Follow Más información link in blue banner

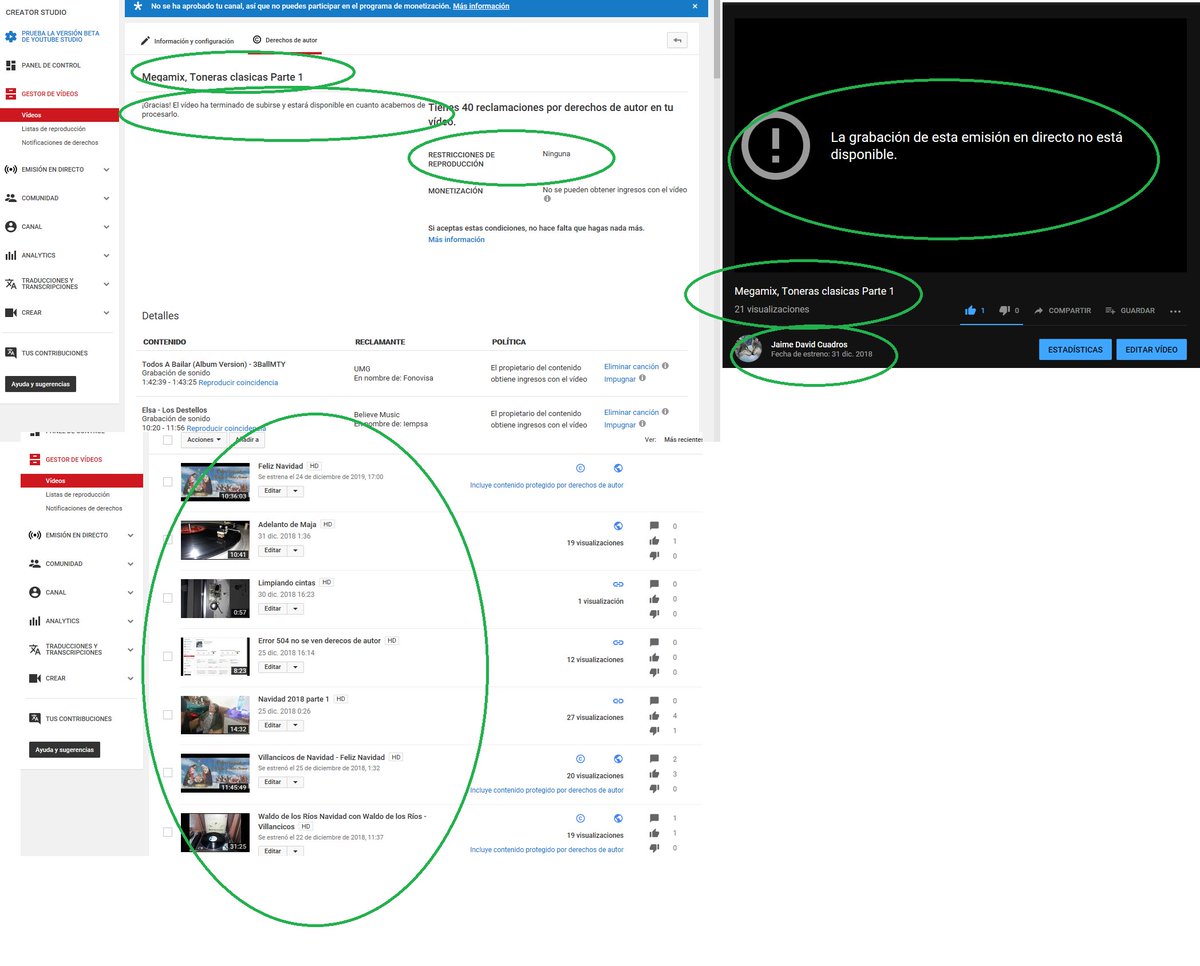[x=481, y=6]
